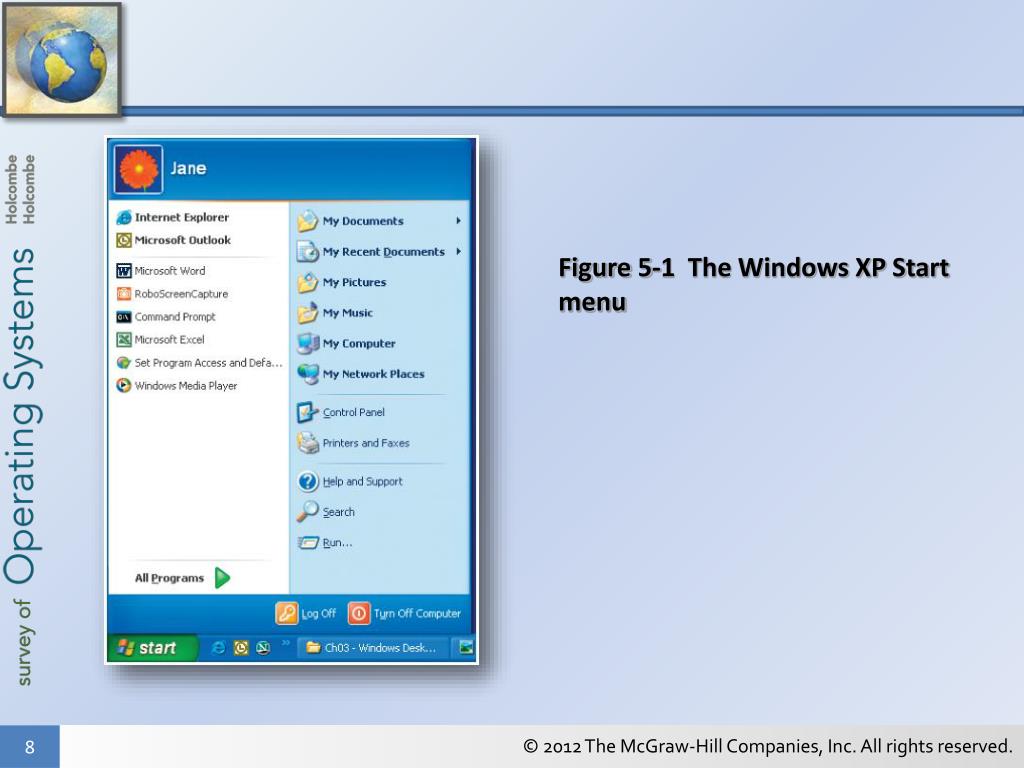Select Command Prompt menu entry label

click(x=175, y=317)
